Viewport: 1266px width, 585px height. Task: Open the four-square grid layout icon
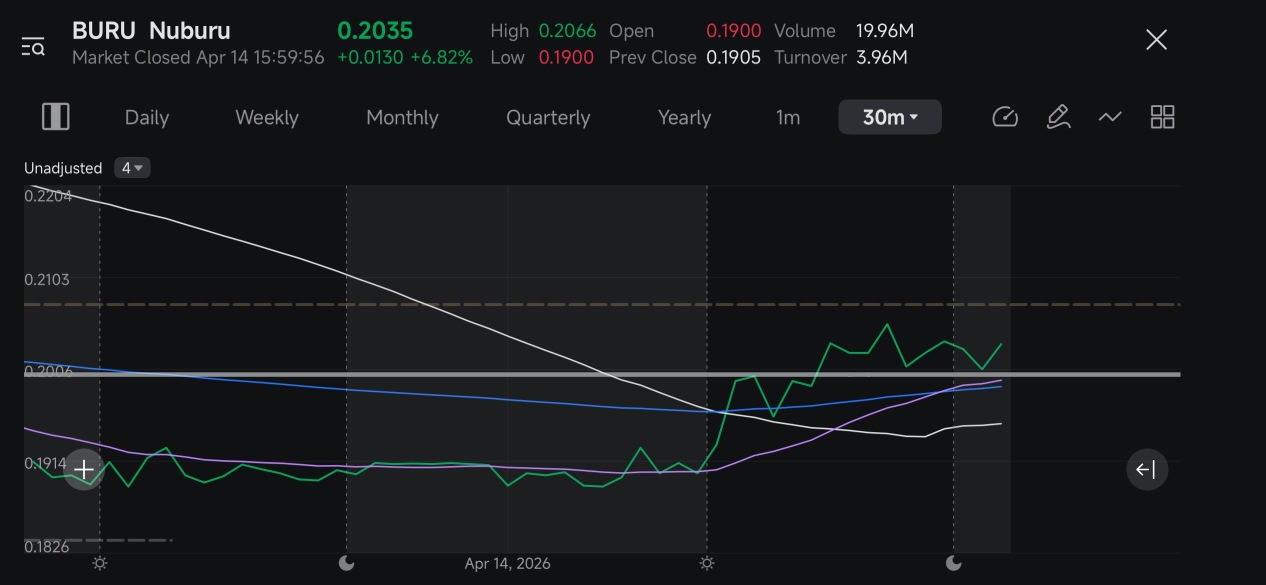(1162, 117)
